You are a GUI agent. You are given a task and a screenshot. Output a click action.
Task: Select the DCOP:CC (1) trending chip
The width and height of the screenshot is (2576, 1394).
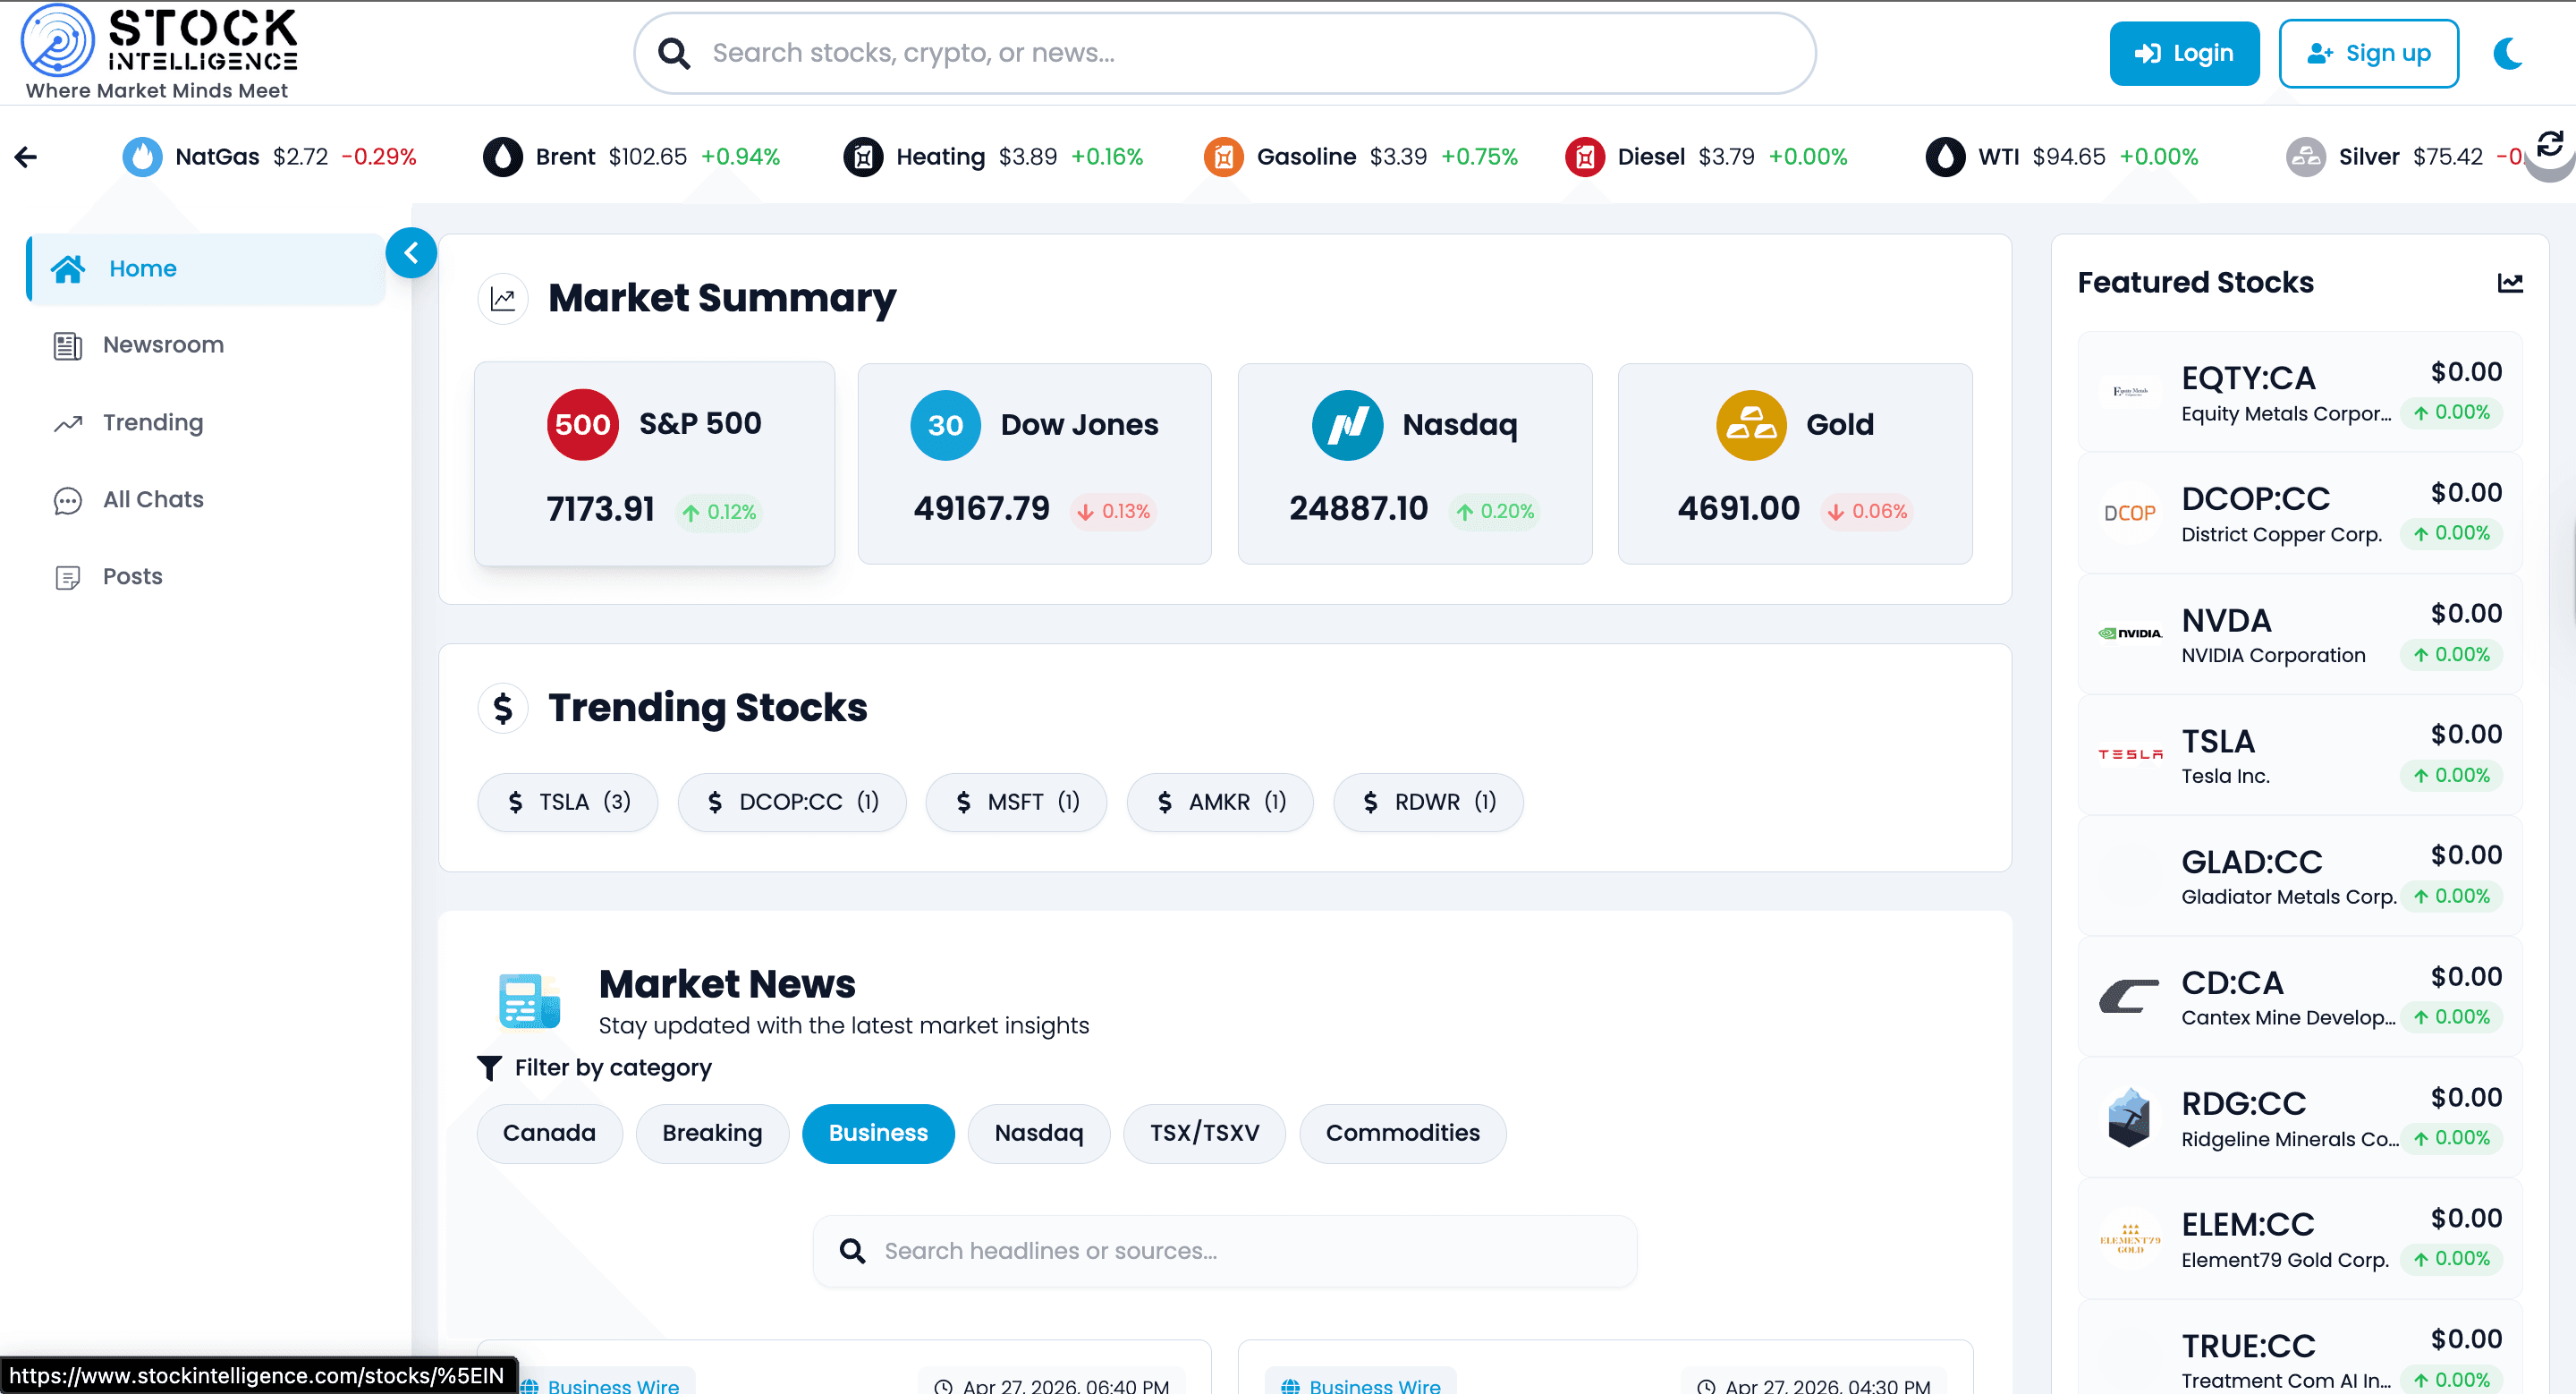pos(792,802)
